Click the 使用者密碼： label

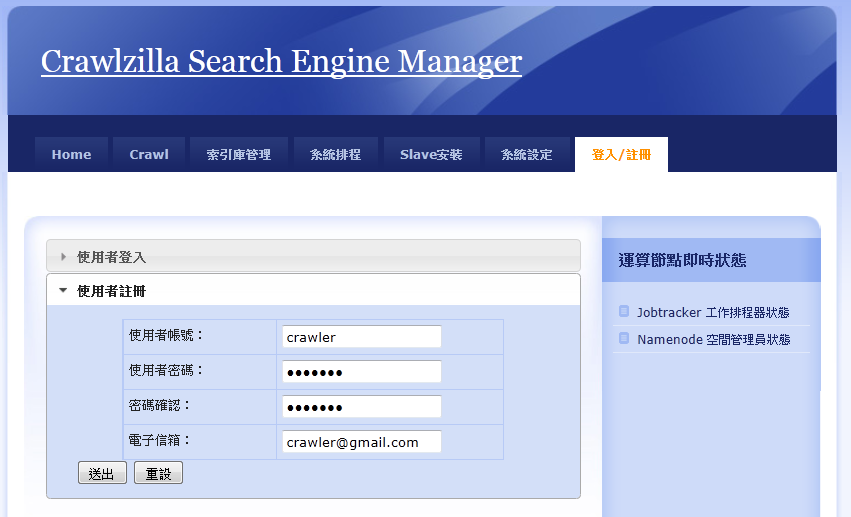[166, 370]
